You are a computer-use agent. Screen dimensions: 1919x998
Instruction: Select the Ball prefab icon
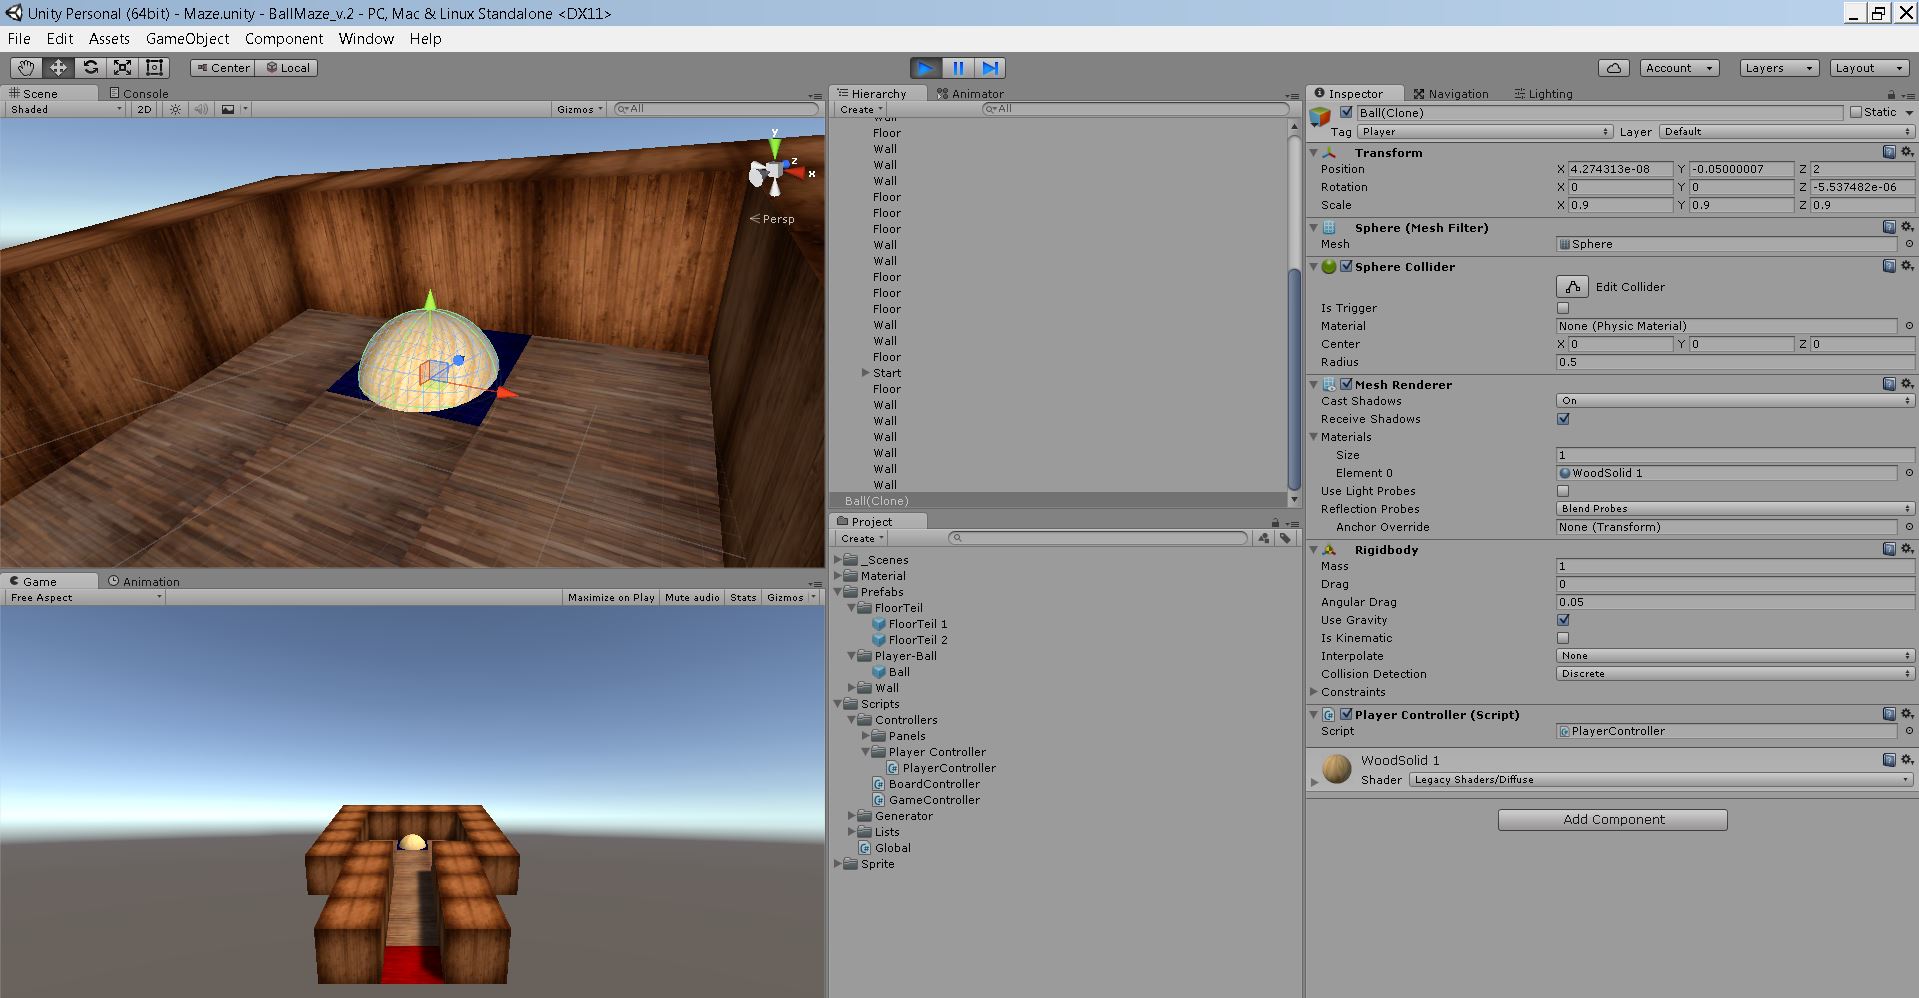(x=879, y=672)
